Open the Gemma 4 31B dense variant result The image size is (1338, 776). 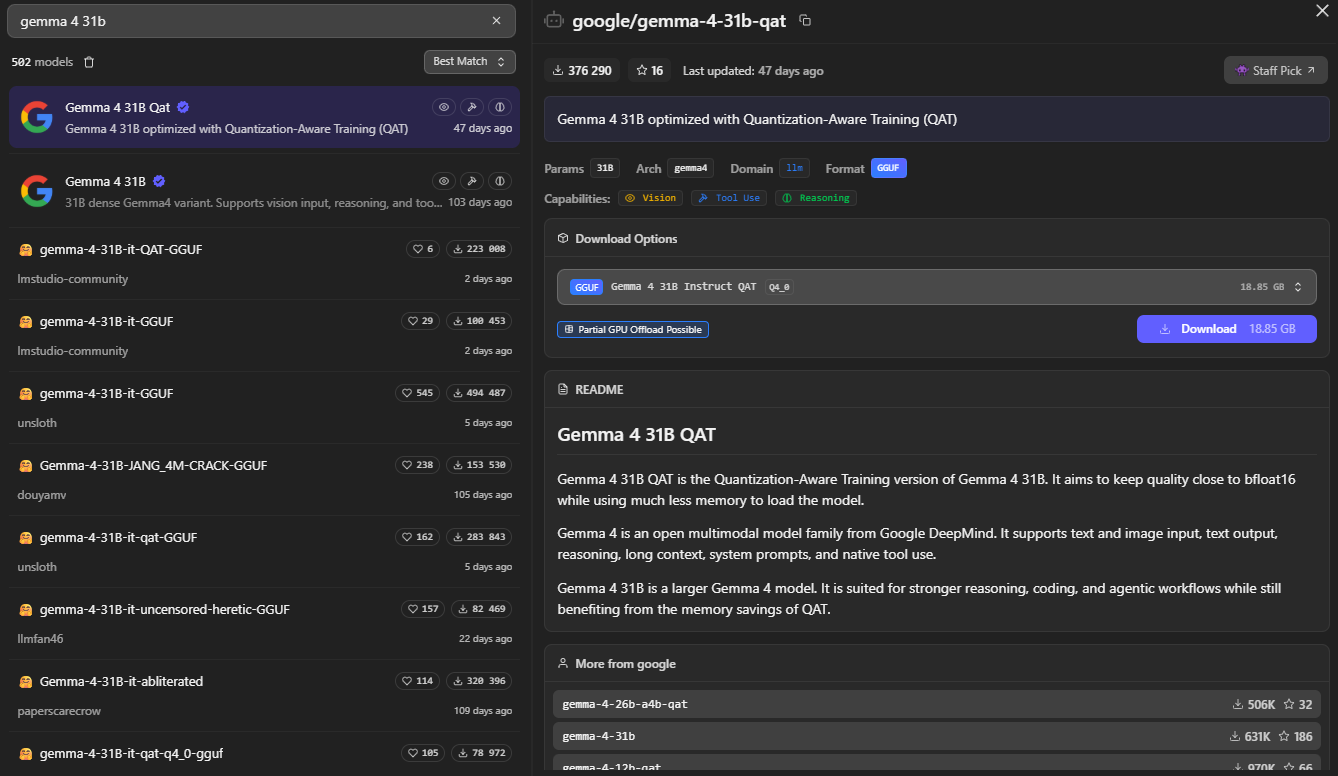(x=264, y=191)
